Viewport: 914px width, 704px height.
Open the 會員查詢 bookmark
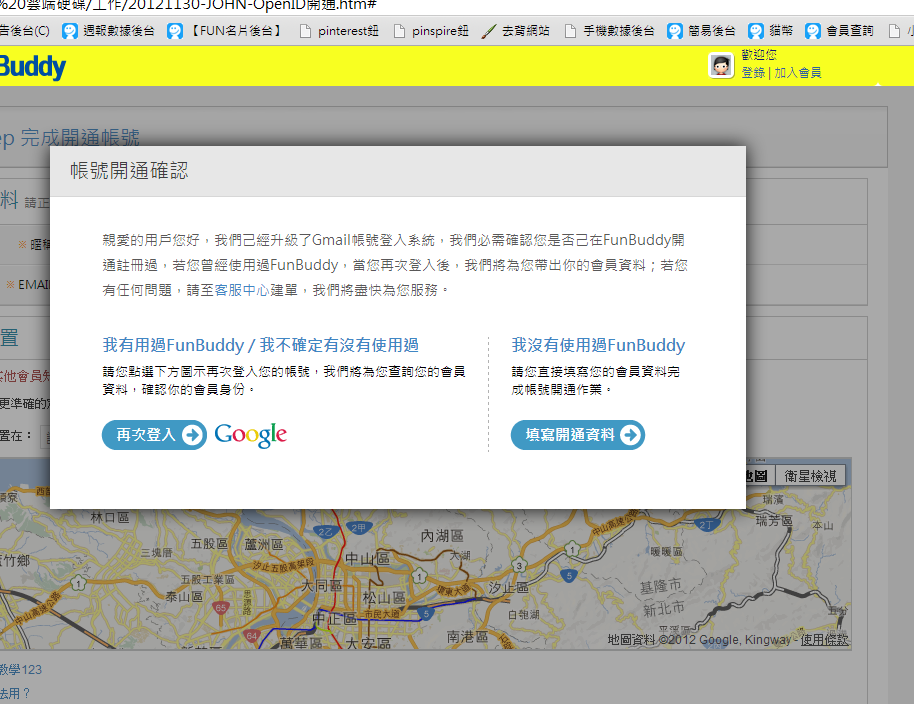(839, 31)
